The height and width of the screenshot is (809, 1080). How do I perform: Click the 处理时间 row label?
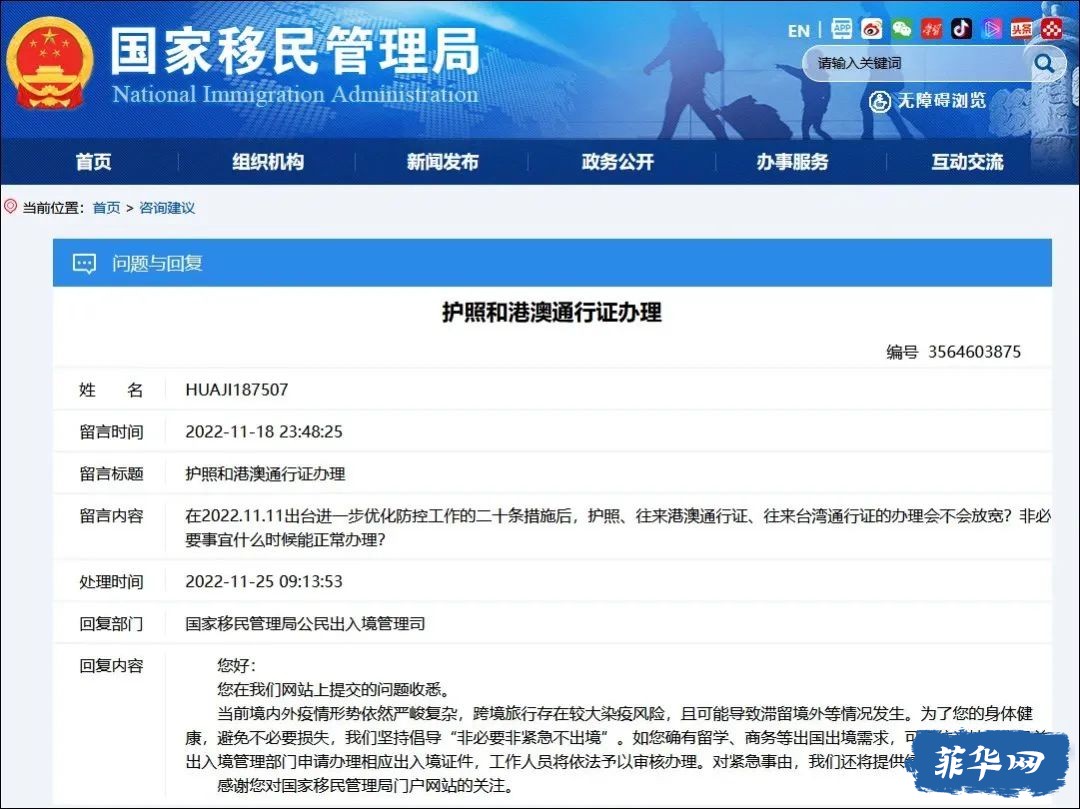(x=111, y=582)
